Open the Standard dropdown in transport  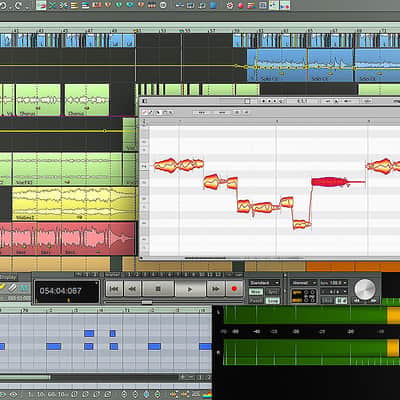click(264, 283)
